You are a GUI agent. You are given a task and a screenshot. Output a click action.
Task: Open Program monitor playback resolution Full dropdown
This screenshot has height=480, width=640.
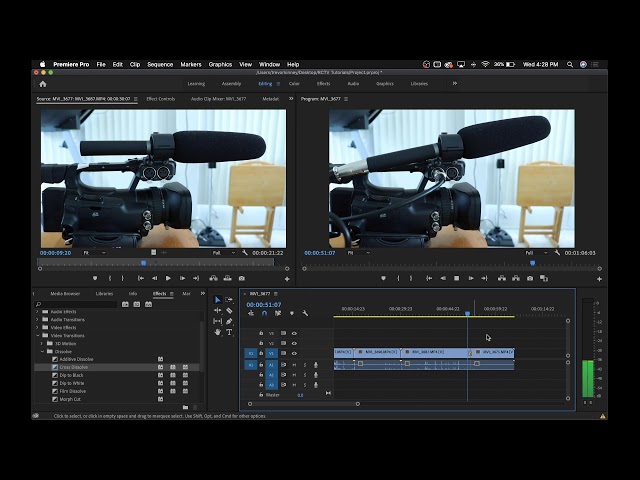tap(536, 253)
